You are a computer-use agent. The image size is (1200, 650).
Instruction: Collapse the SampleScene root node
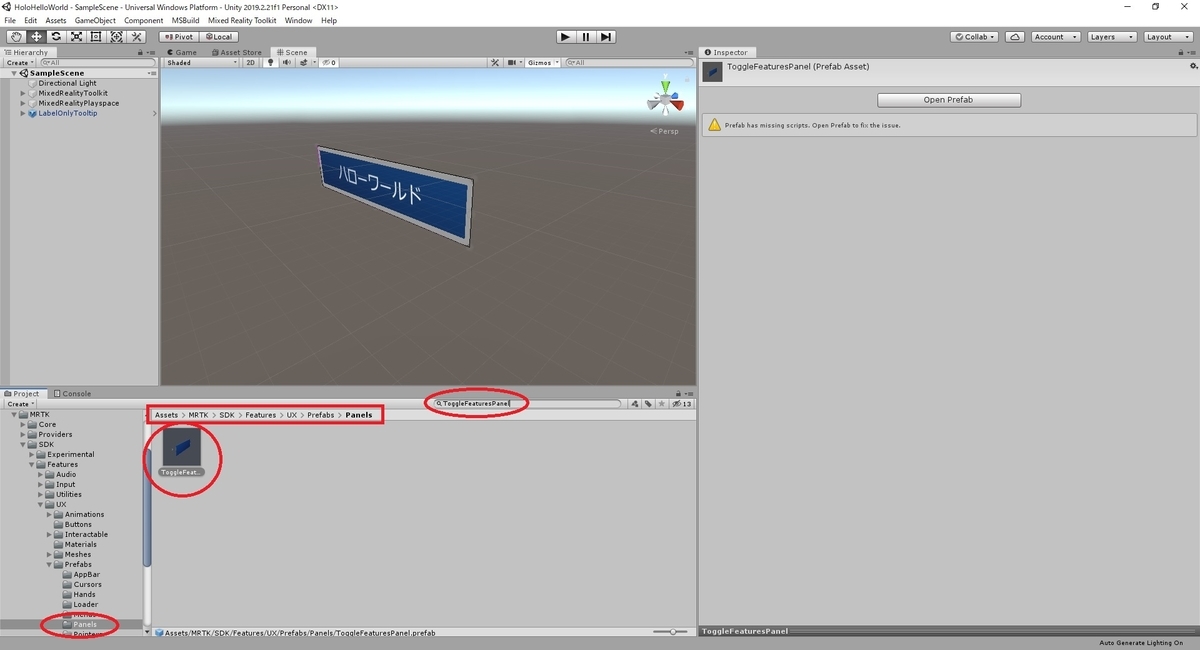(x=14, y=73)
